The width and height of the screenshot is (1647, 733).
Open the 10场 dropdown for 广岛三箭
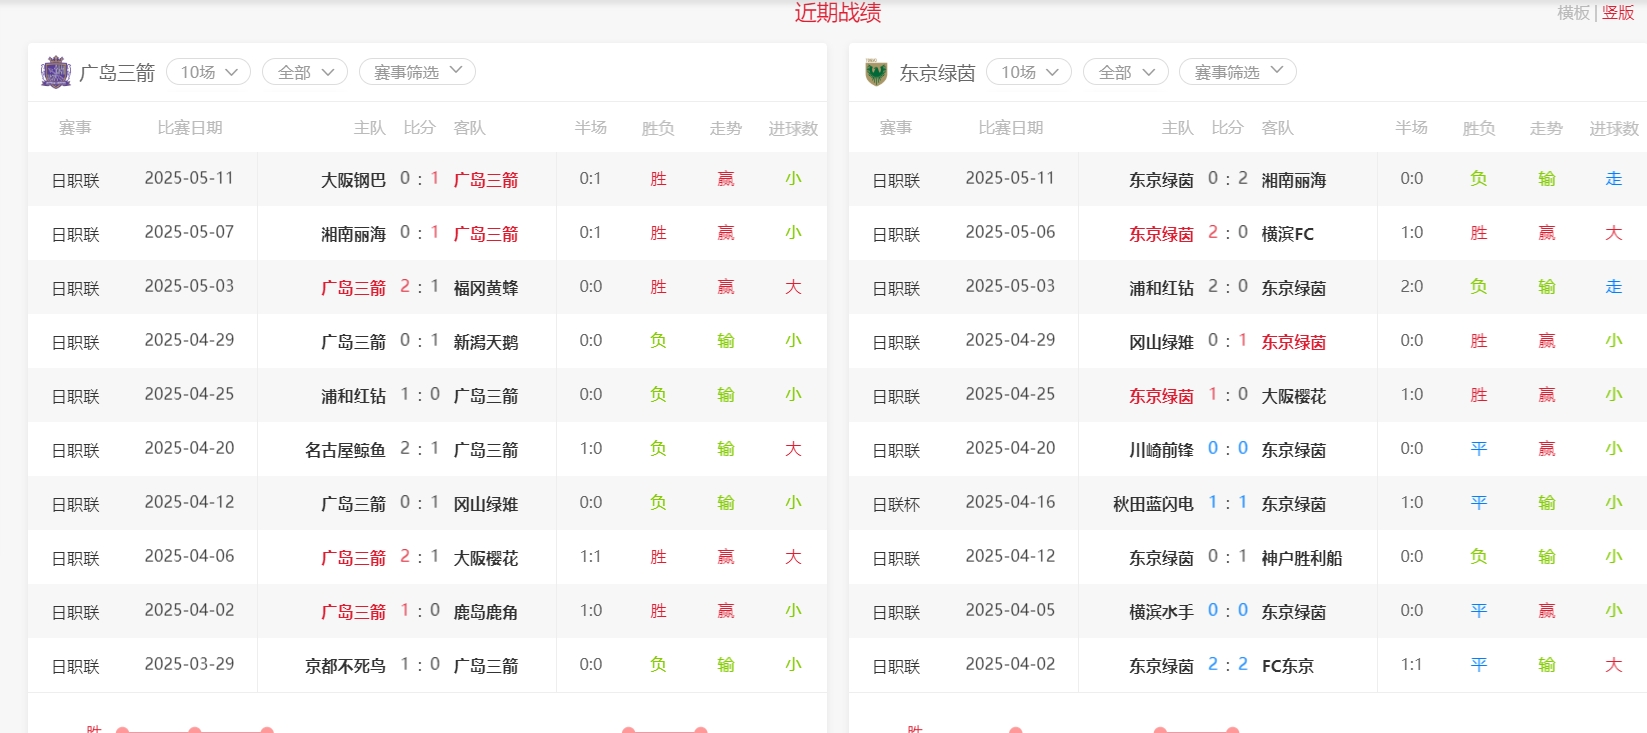click(x=208, y=72)
